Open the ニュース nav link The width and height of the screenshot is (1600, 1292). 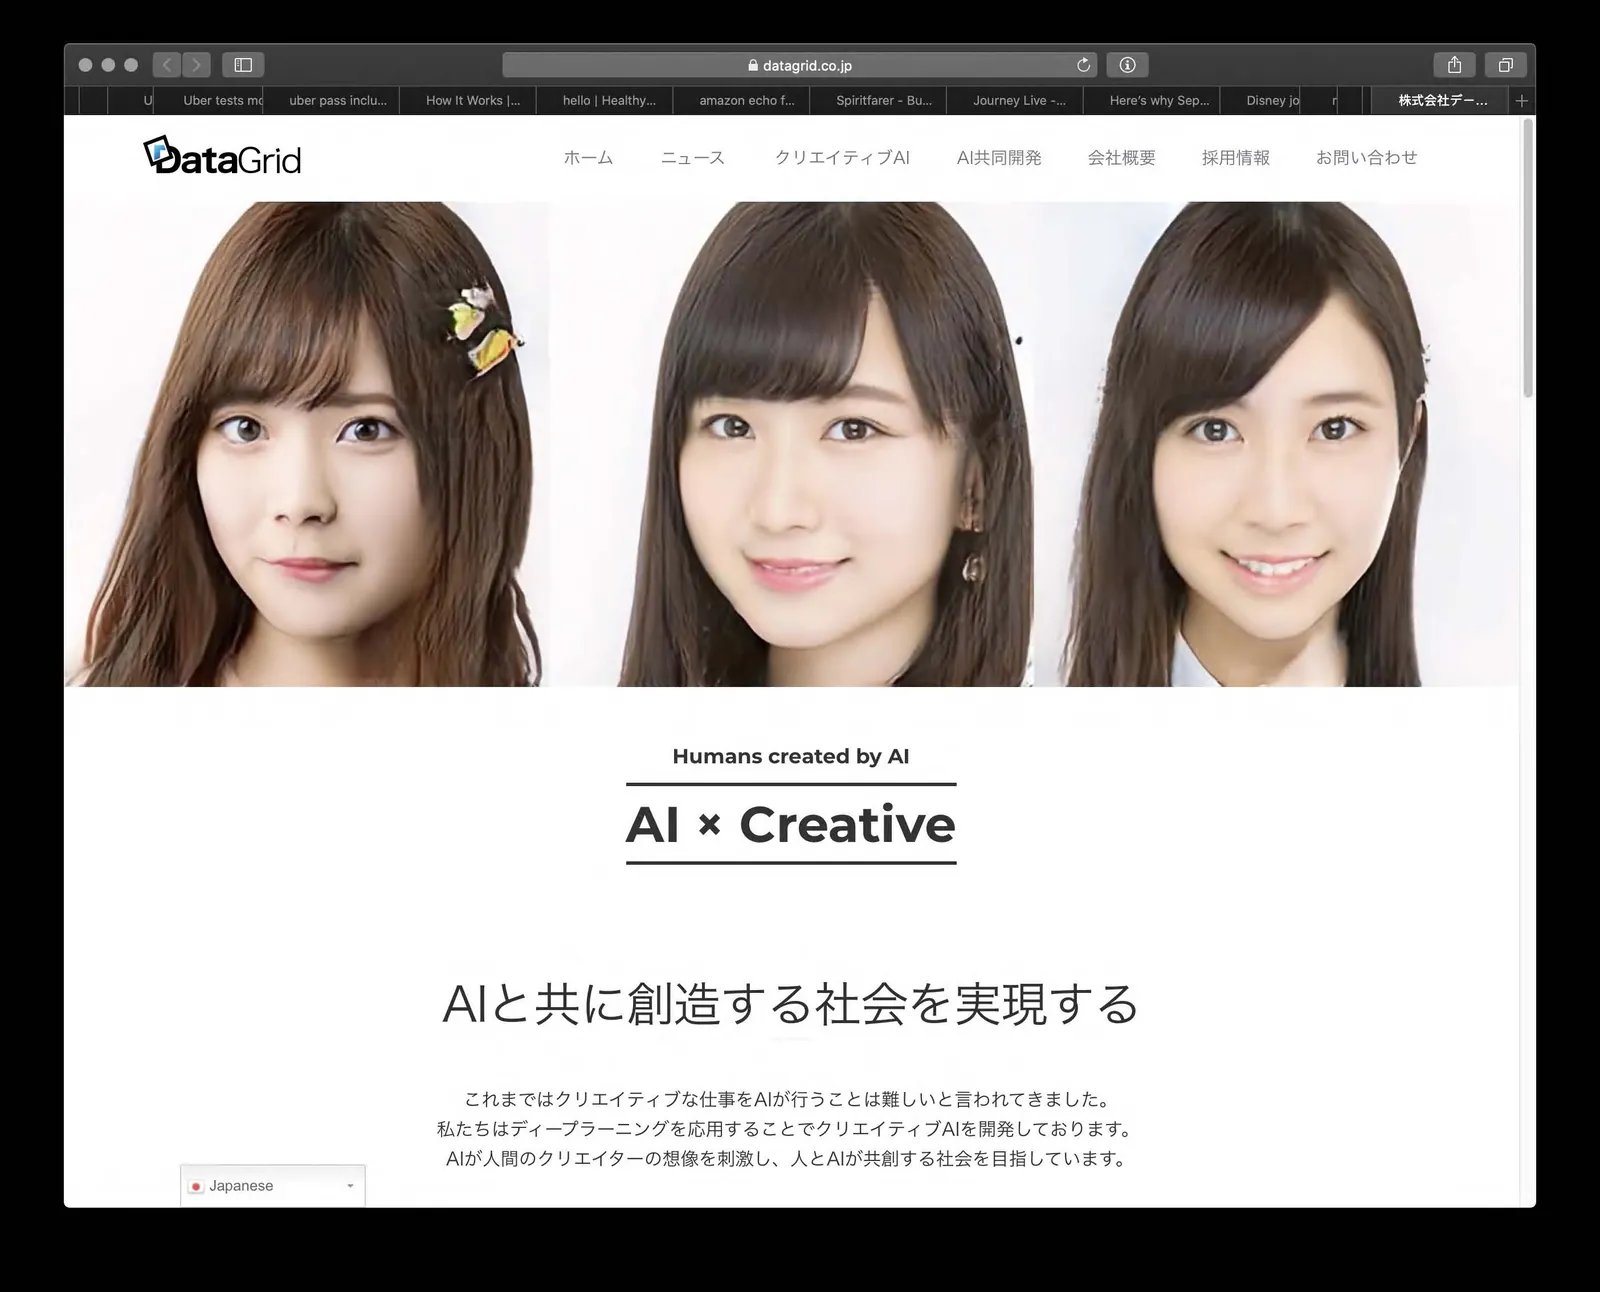[692, 158]
